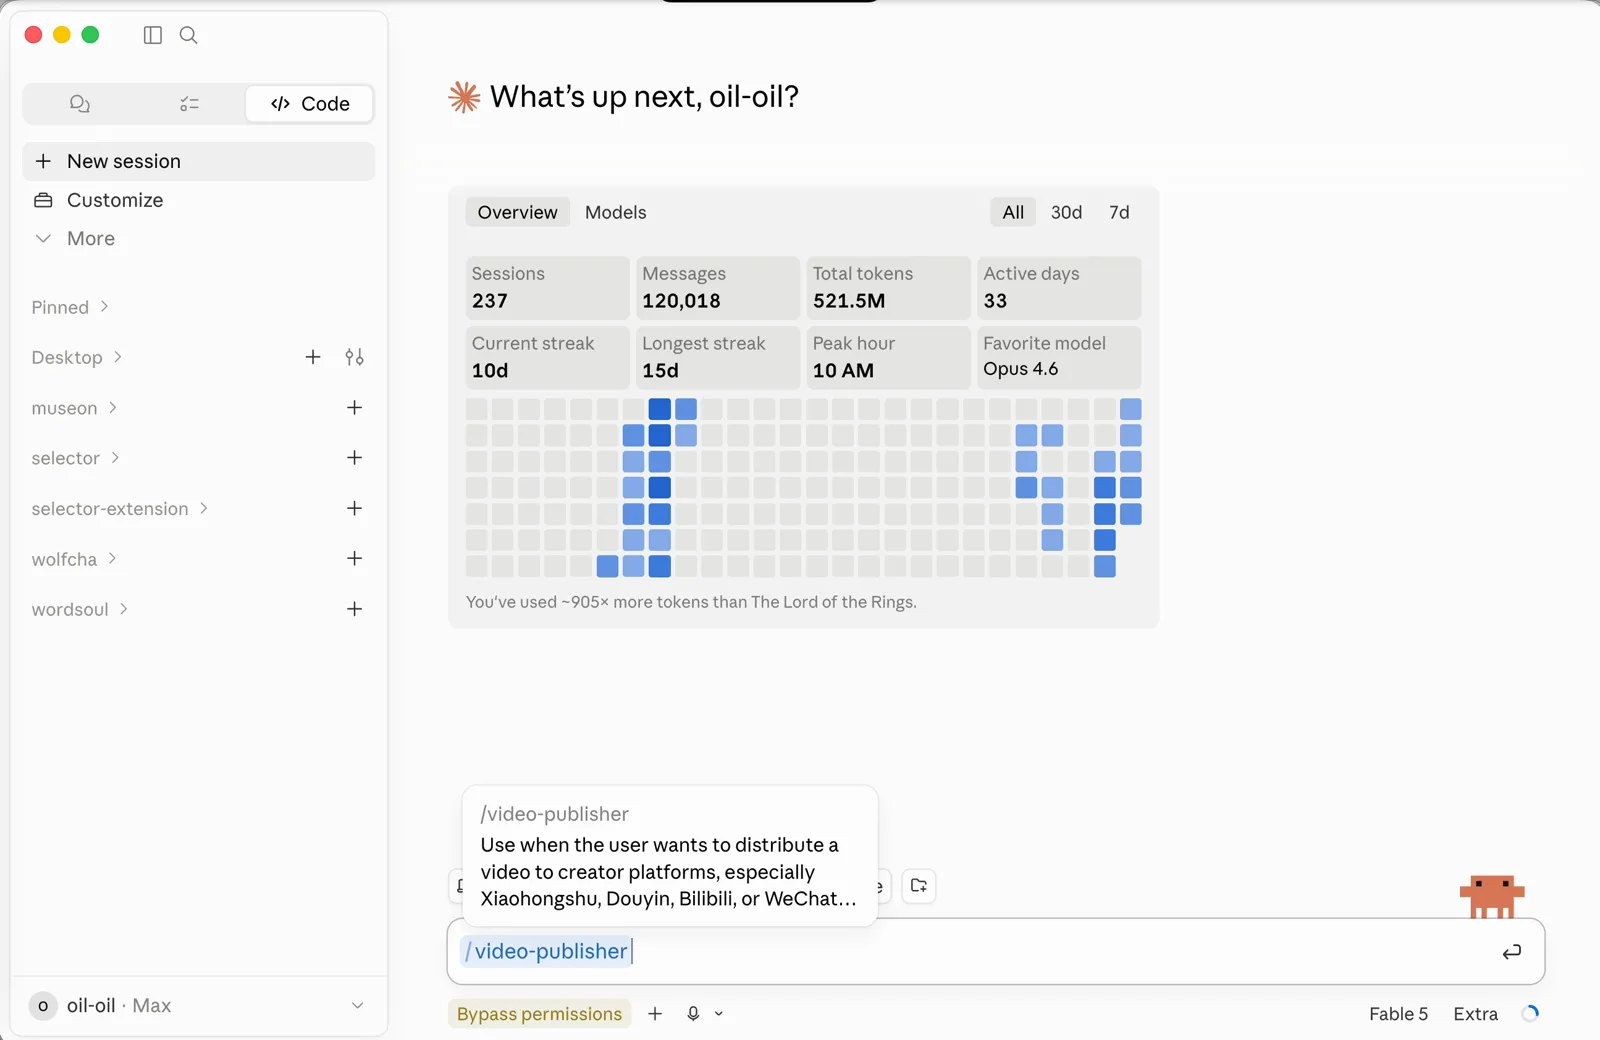Send the message with the return arrow
The width and height of the screenshot is (1600, 1040).
1512,952
